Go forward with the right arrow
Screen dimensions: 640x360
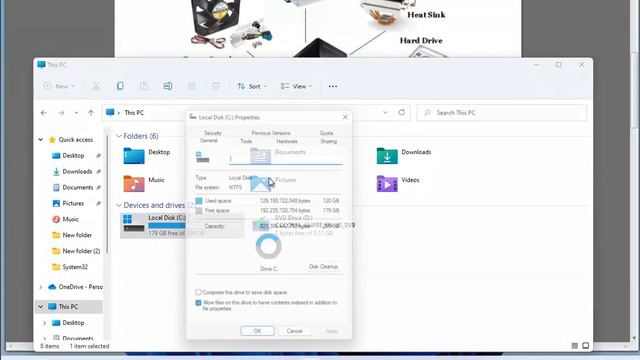tap(61, 113)
